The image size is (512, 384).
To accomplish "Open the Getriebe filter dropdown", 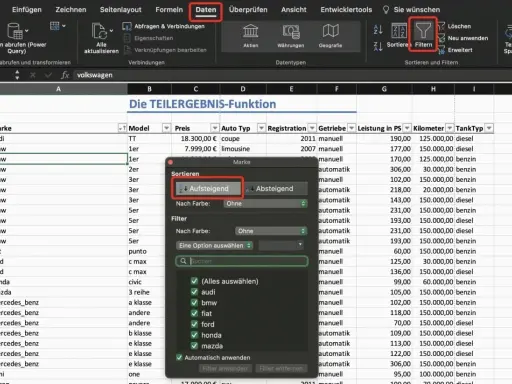I will (x=351, y=128).
